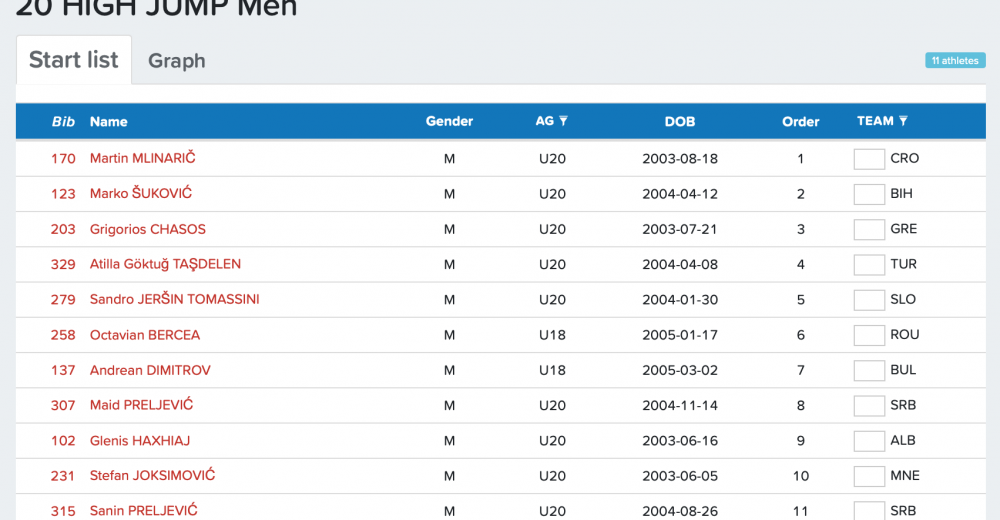Open Sandro JERŠIN TOMASSINI athlete link

tap(174, 299)
